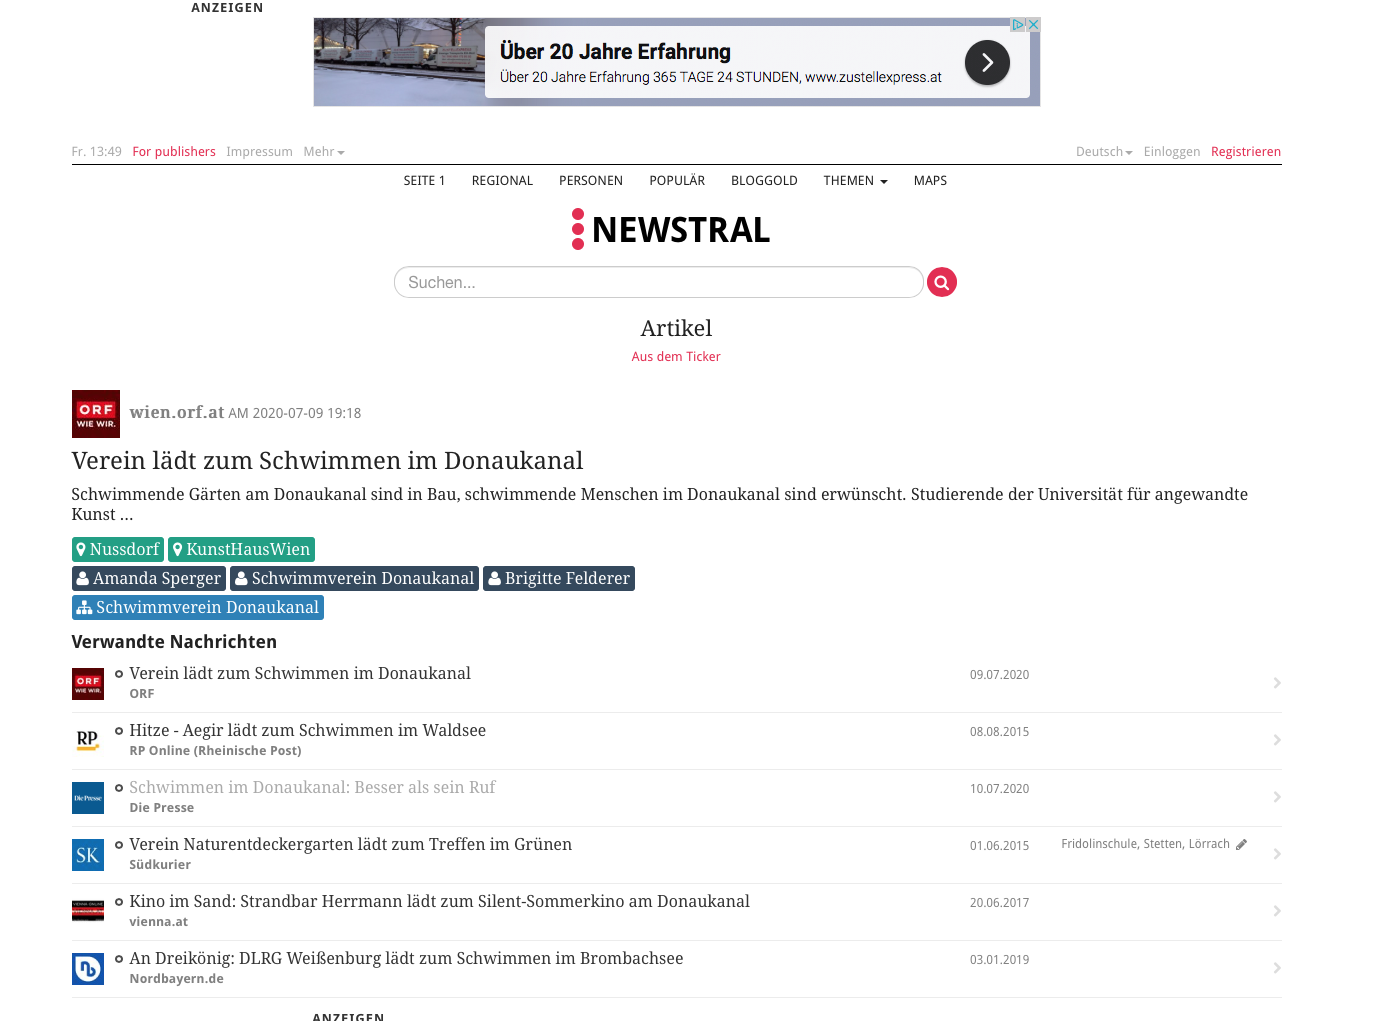
Task: Open chevron for ORF Donaukanal row
Action: point(1277,683)
